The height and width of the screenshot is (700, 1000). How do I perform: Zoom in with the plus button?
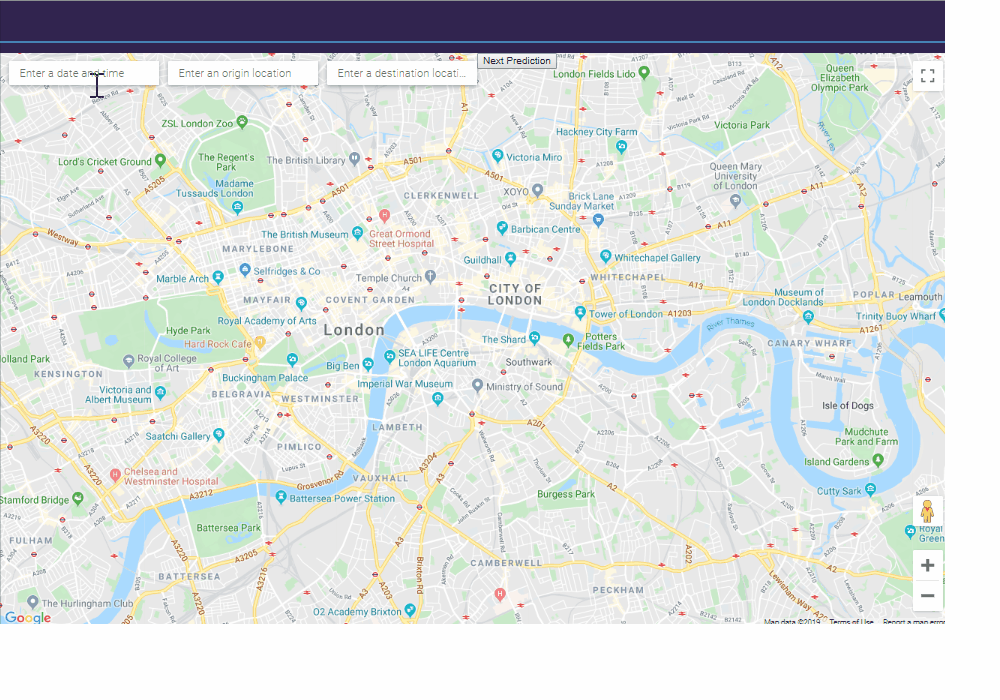(928, 565)
